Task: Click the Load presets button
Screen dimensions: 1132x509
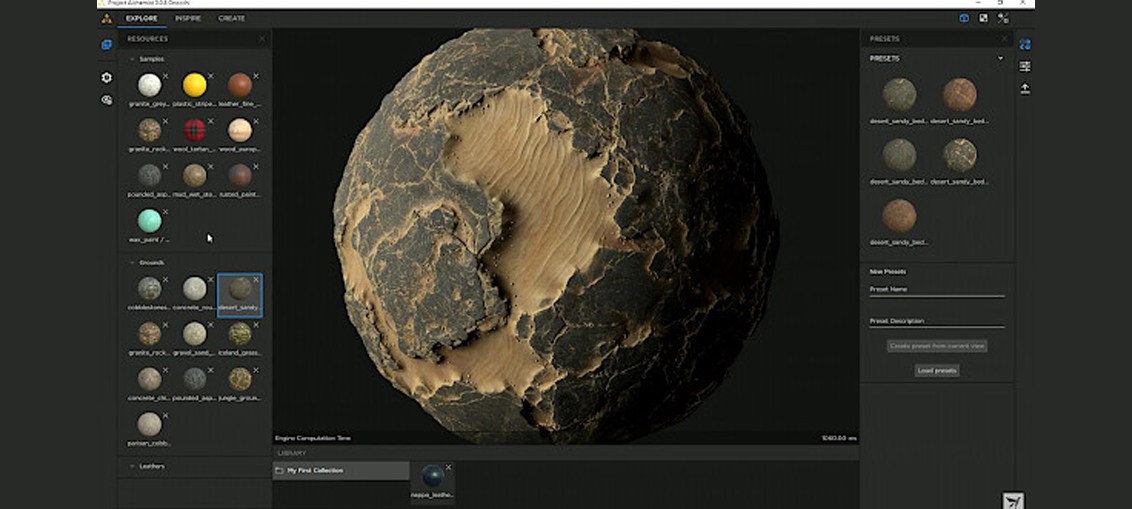Action: [x=937, y=370]
